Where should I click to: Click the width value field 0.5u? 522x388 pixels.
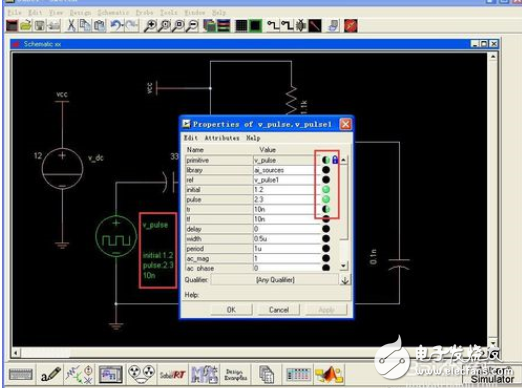tap(286, 239)
